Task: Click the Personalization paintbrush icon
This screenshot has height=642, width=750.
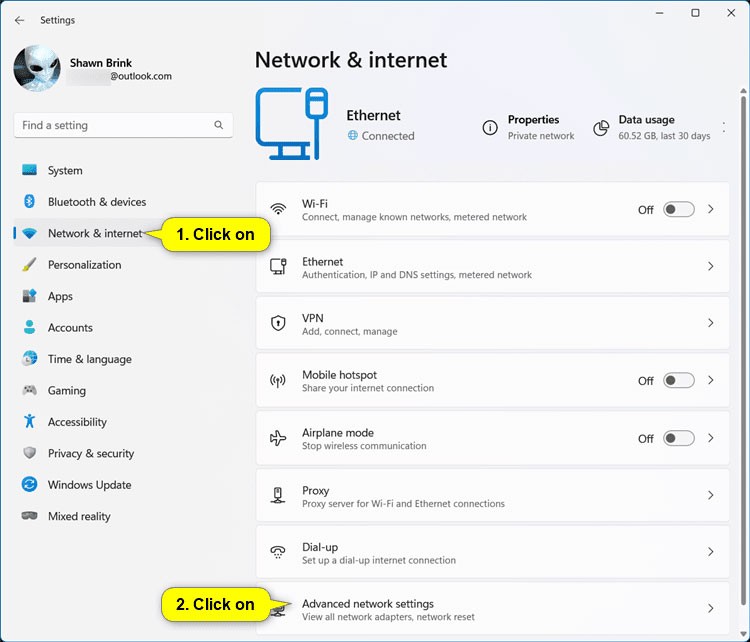Action: tap(29, 265)
